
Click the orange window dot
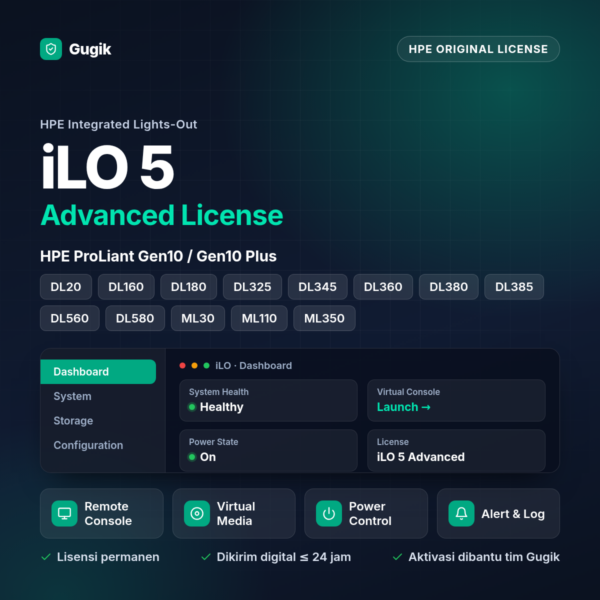pos(194,366)
